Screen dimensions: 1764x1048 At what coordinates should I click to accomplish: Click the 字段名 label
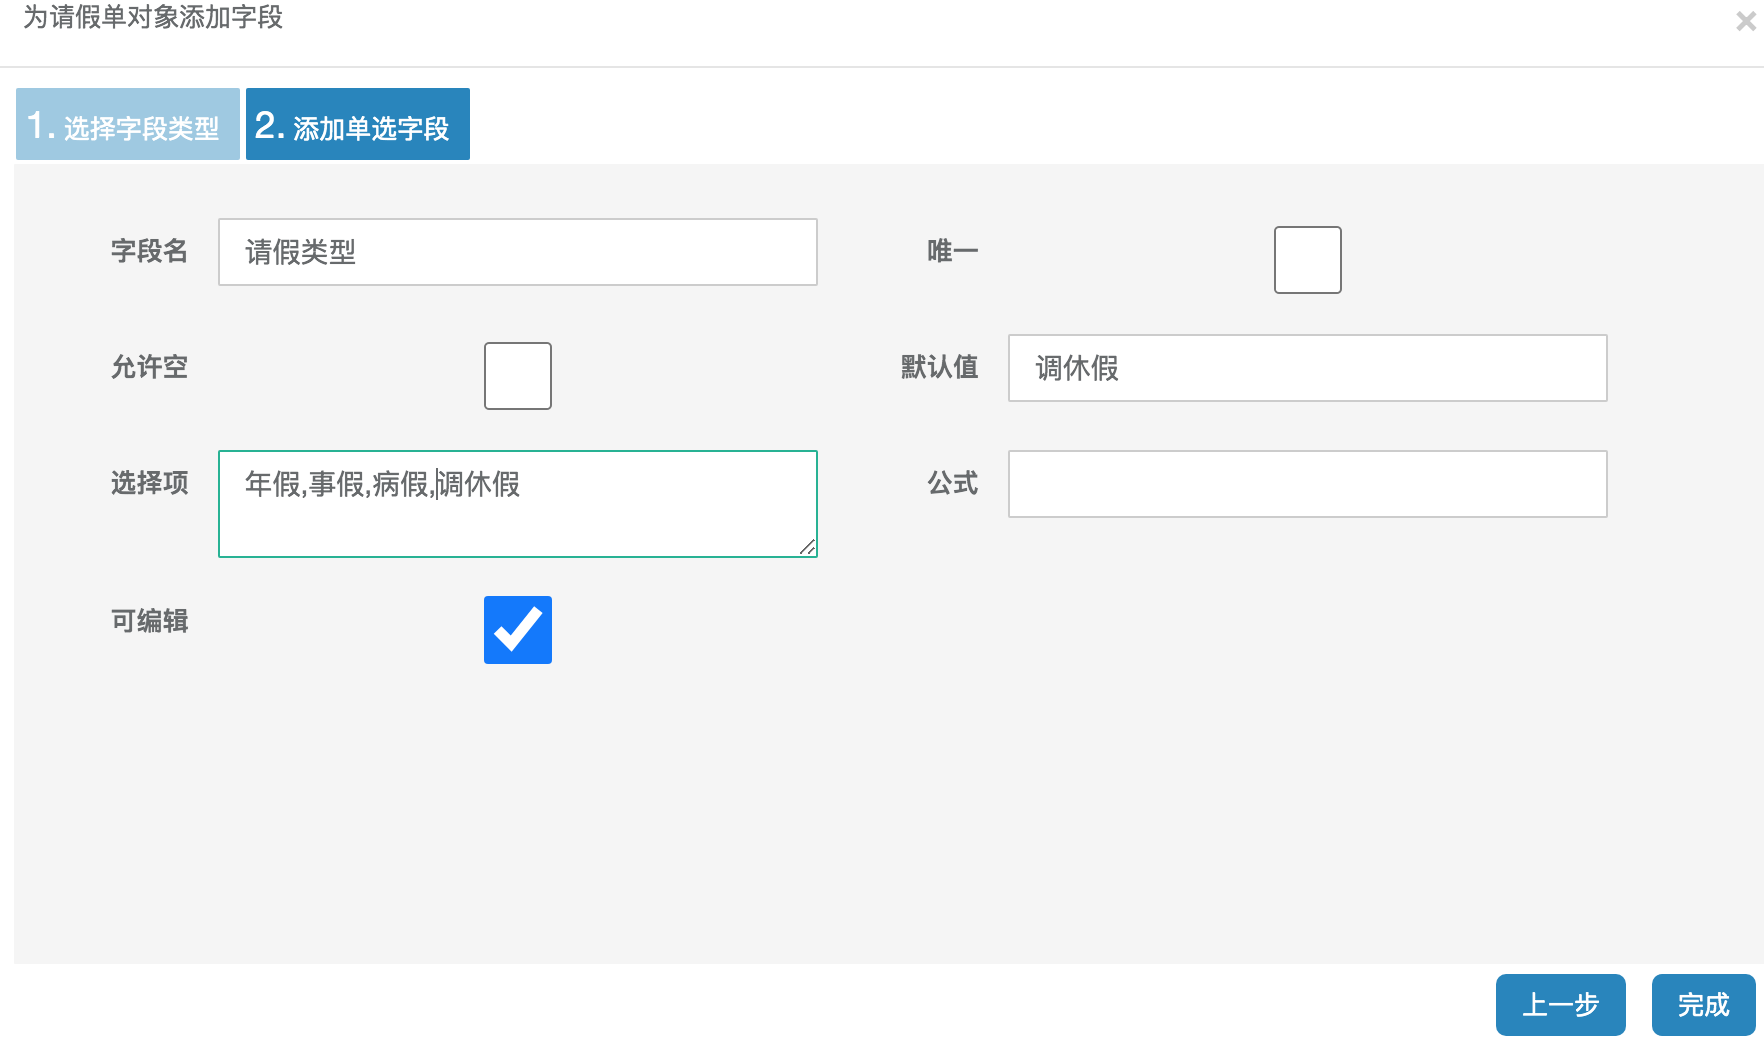click(149, 252)
